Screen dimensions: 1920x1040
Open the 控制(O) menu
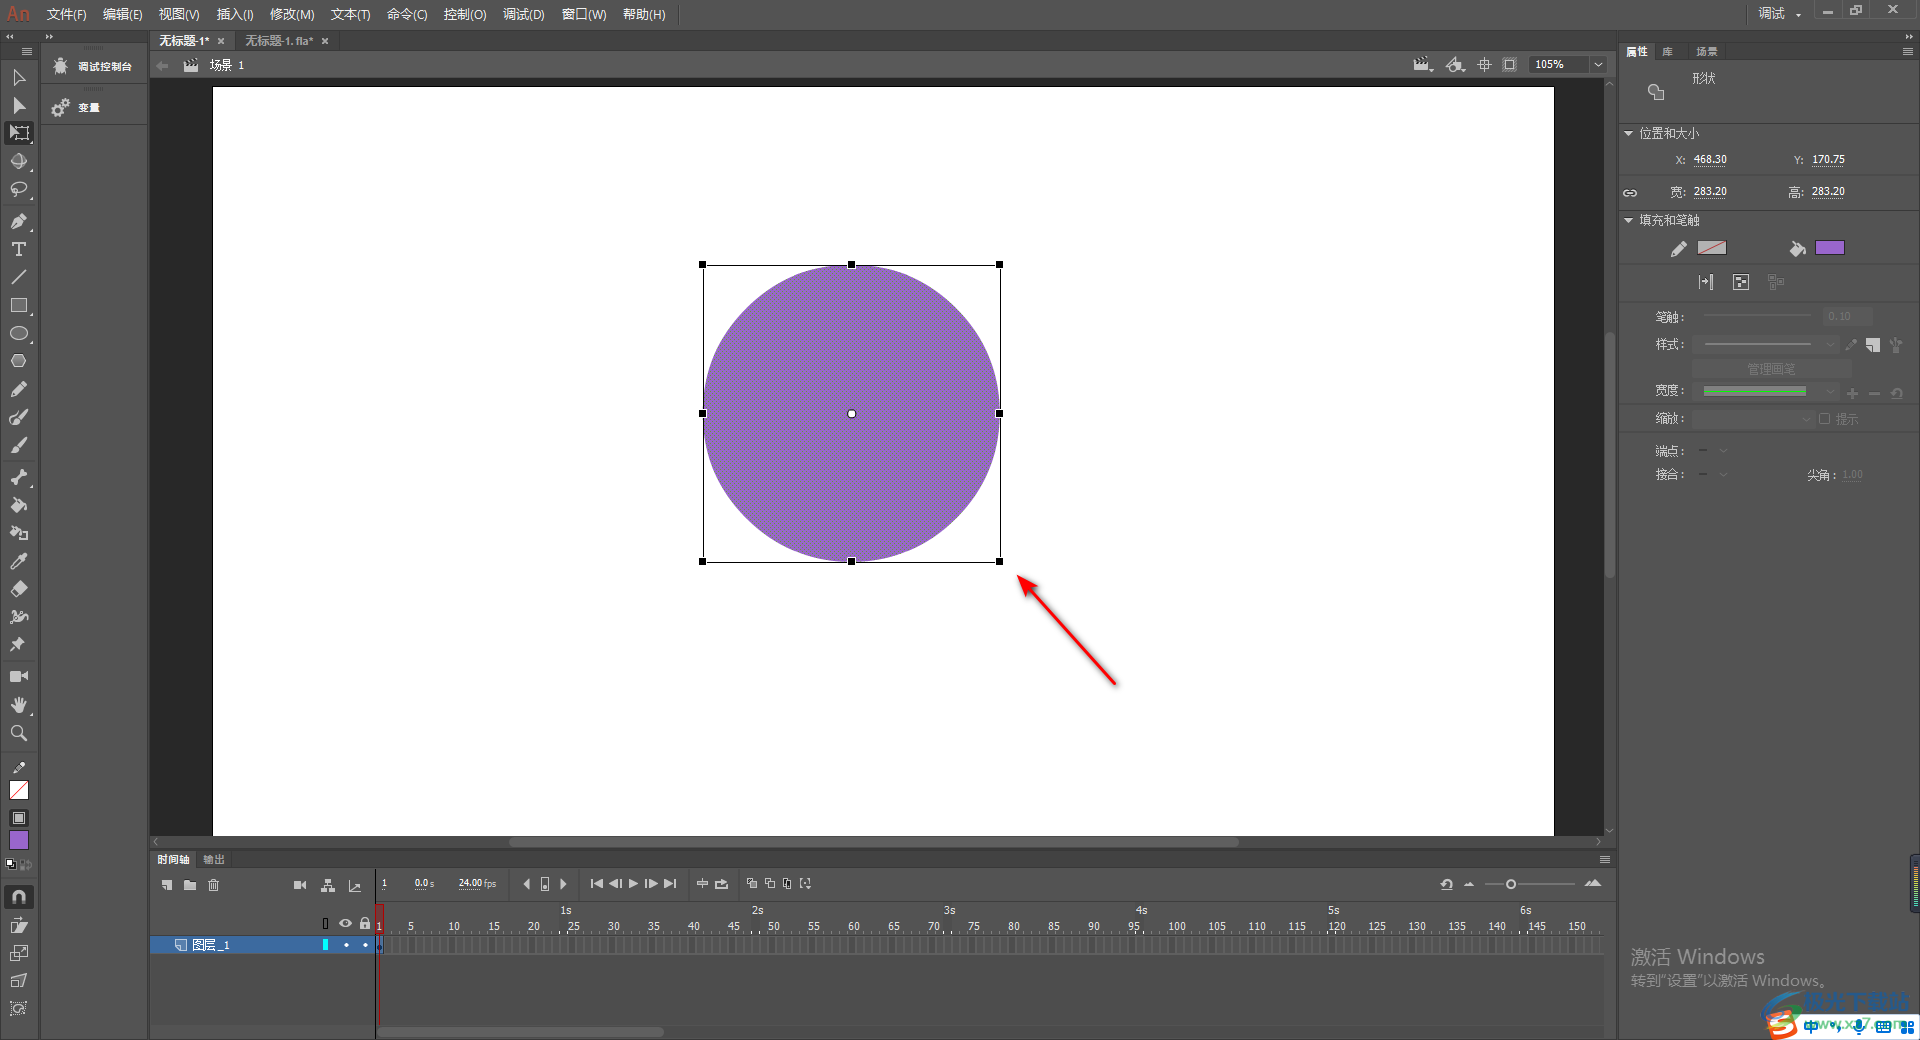tap(465, 14)
